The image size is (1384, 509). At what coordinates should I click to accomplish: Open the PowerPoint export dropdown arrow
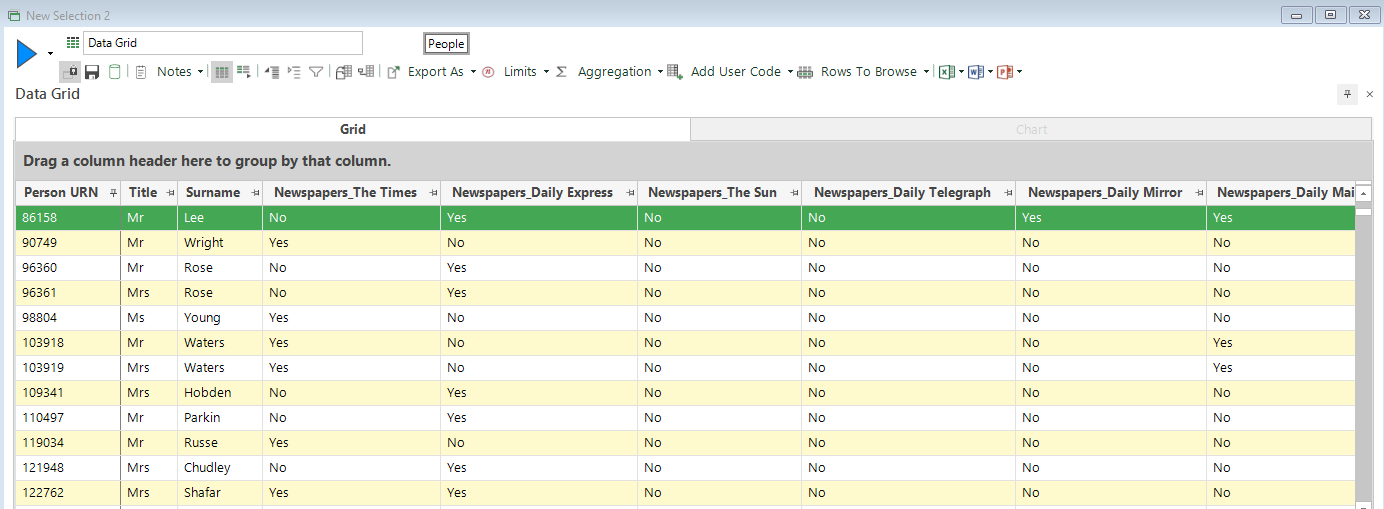point(1019,72)
